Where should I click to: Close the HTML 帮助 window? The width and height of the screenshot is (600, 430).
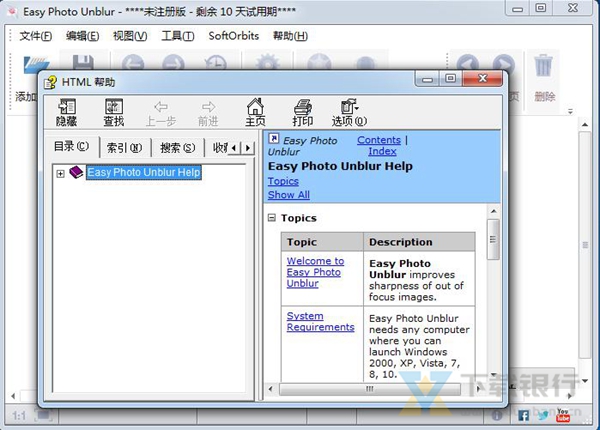tap(482, 78)
